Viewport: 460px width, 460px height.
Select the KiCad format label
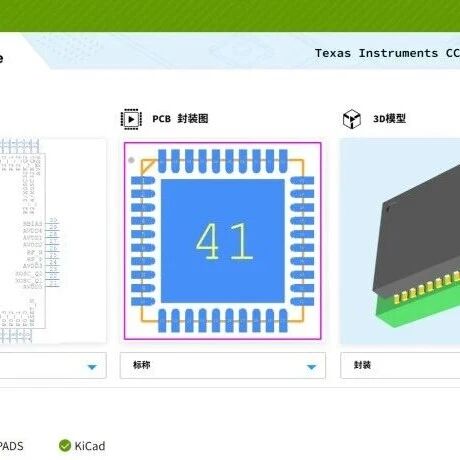click(90, 446)
